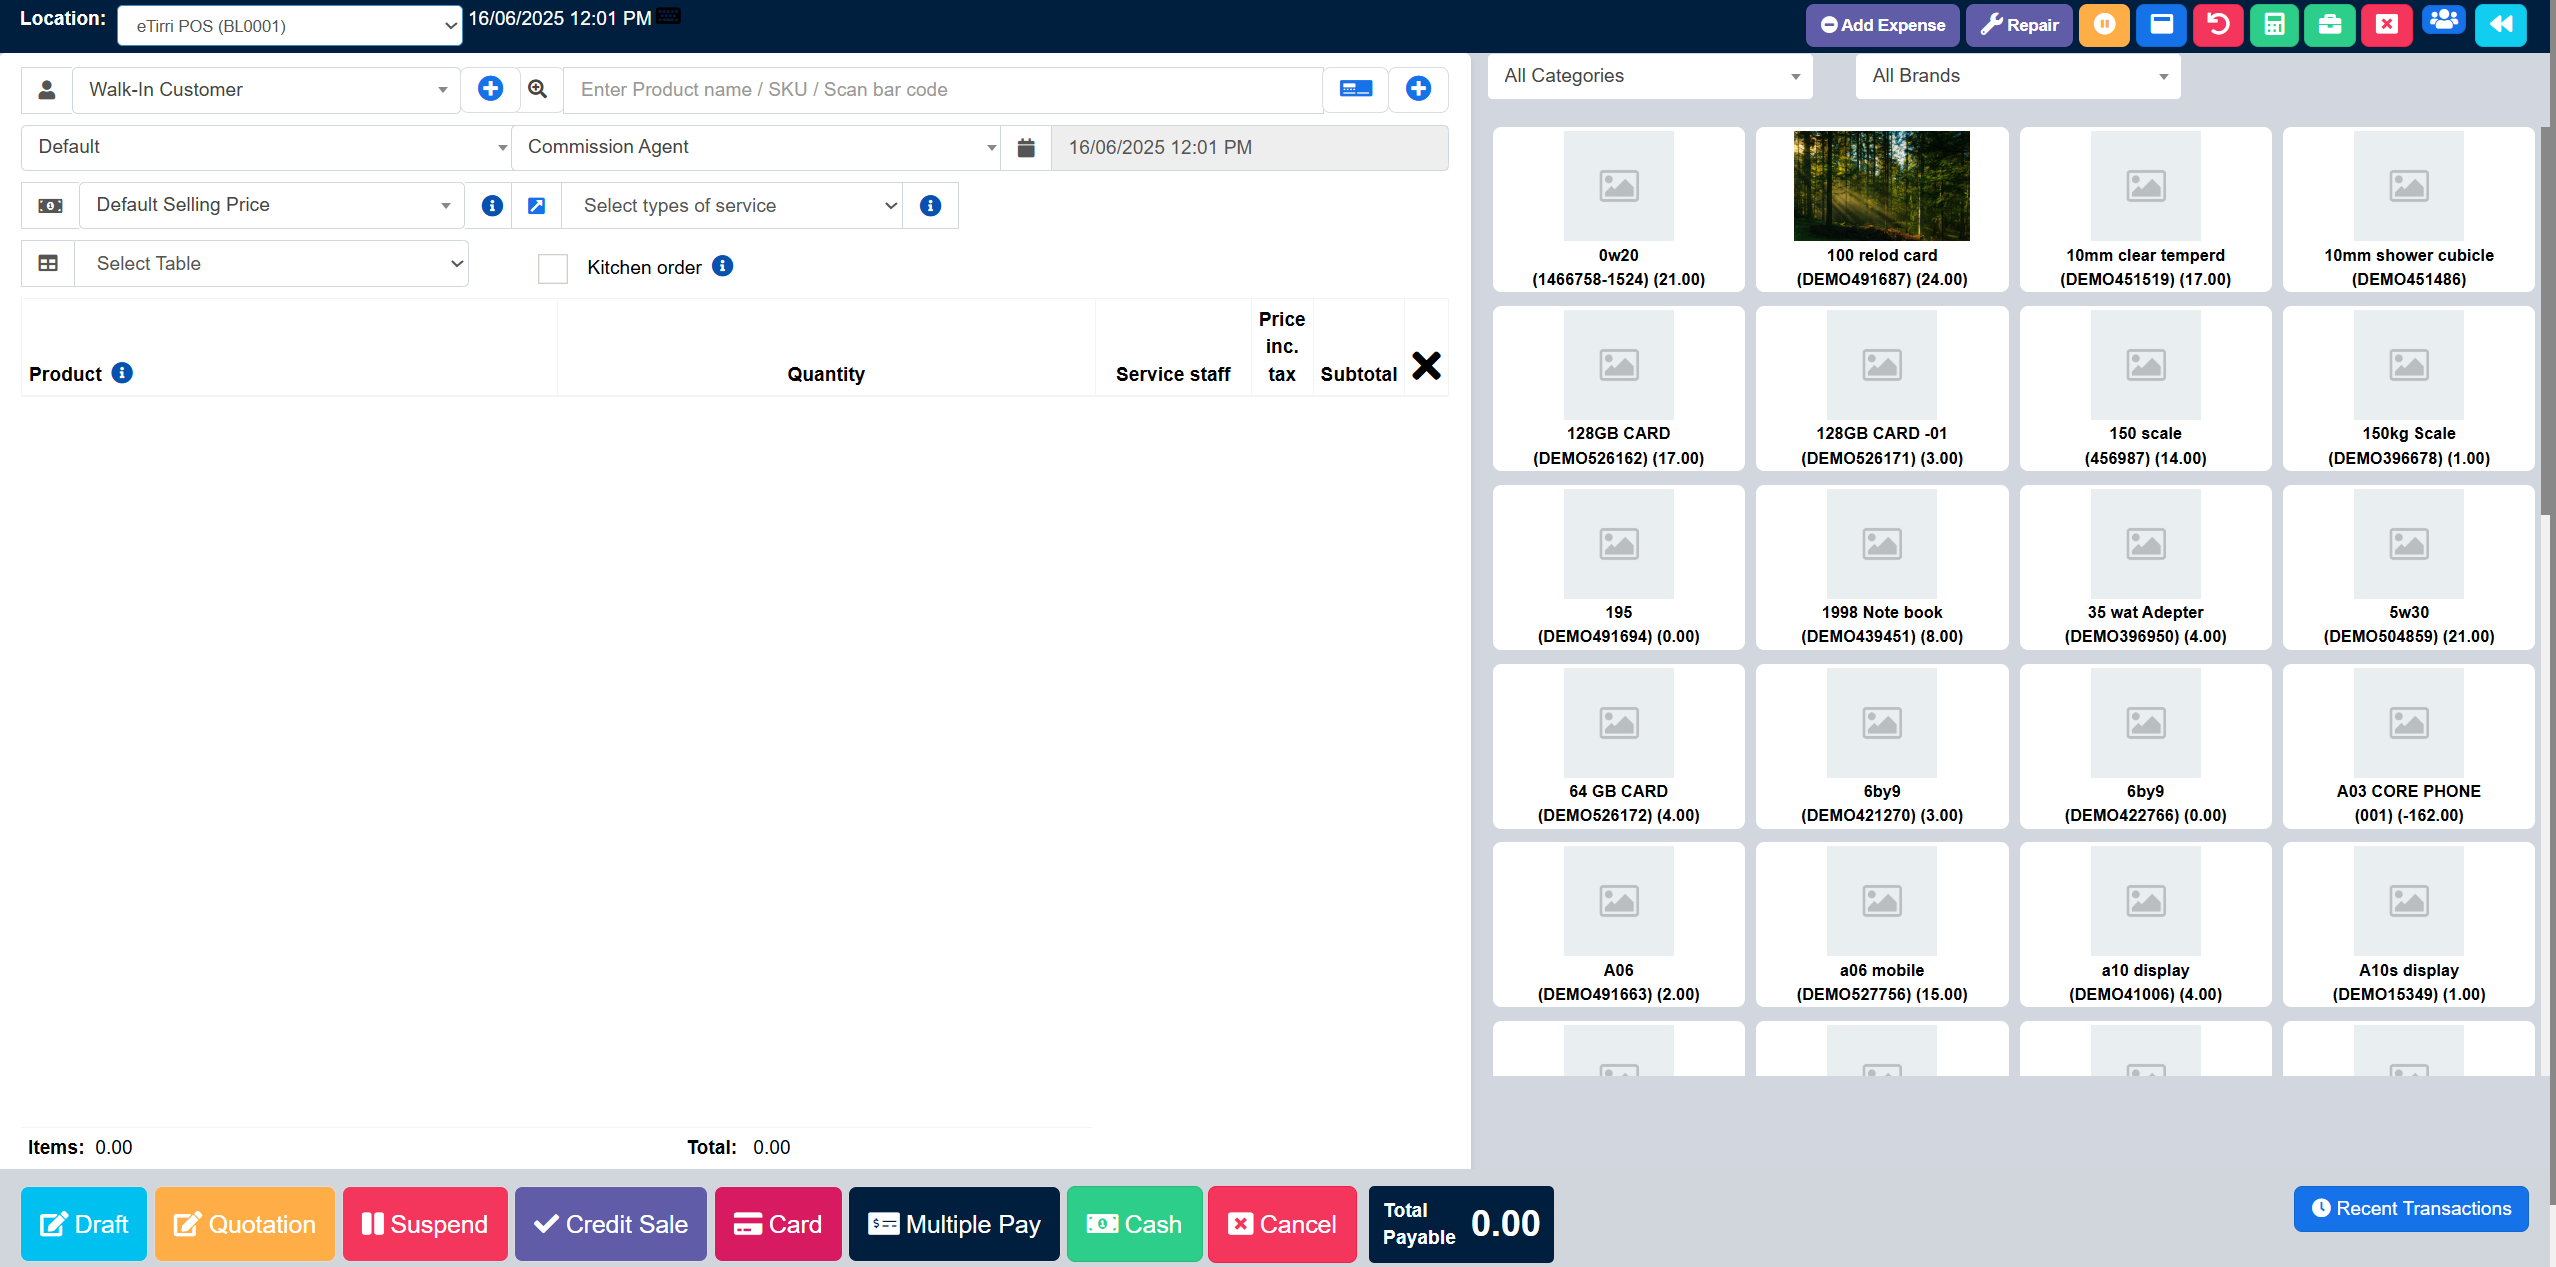
Task: Open the Default Selling Price dropdown
Action: click(x=270, y=205)
